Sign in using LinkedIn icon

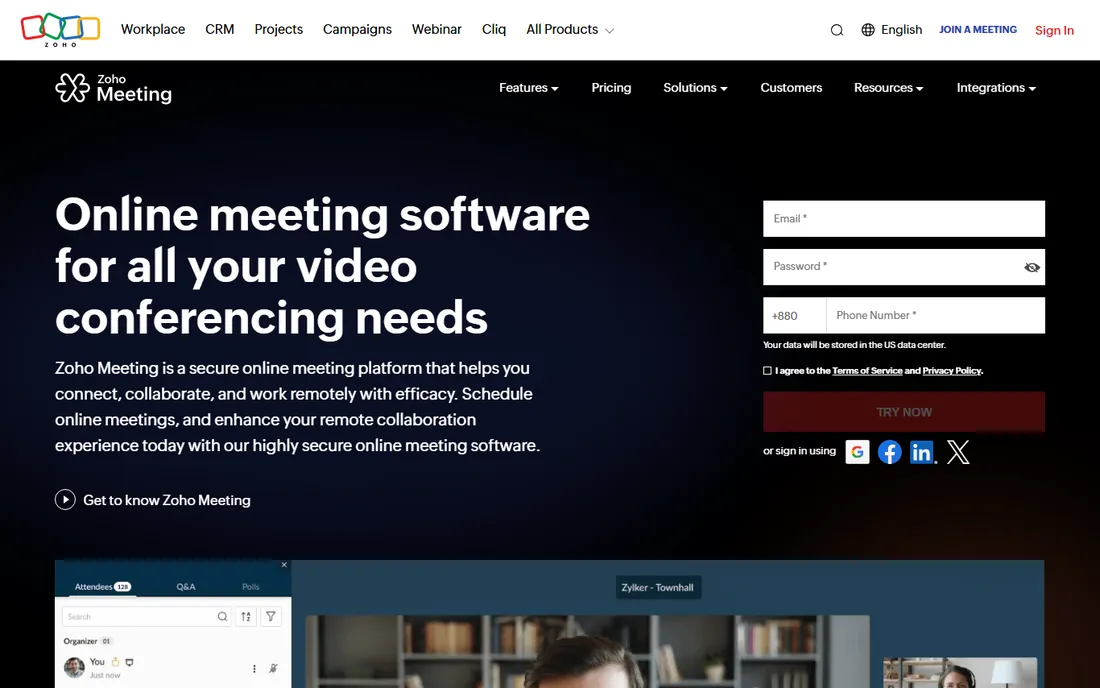pos(922,452)
